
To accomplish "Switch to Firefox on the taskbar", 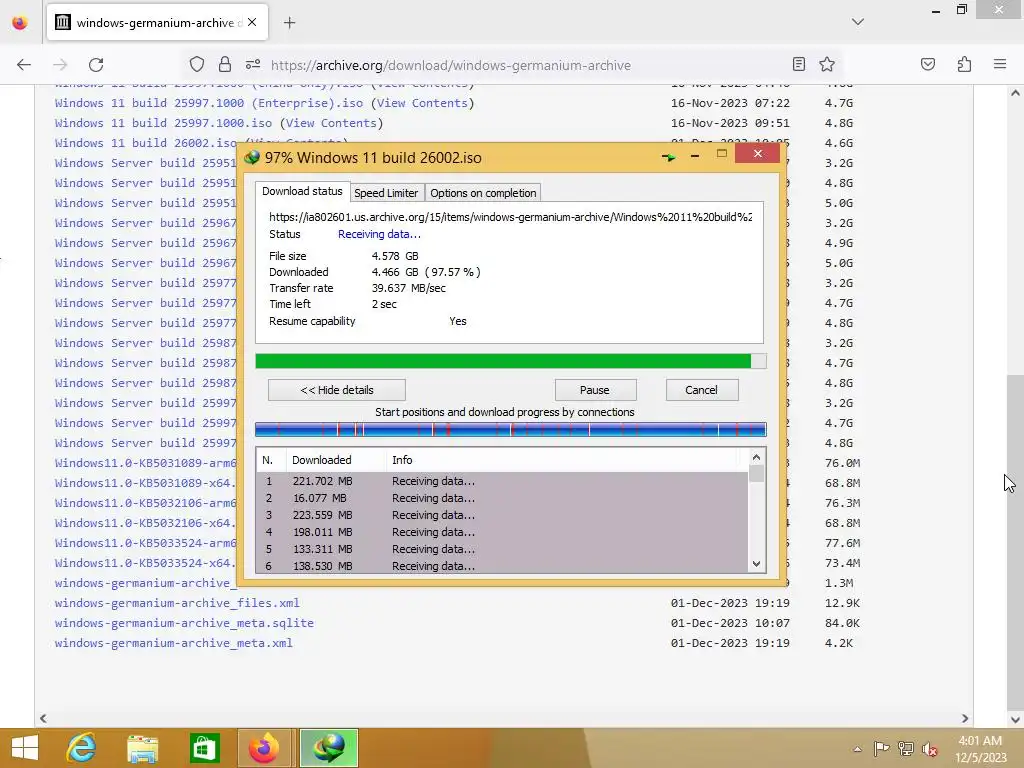I will (x=264, y=748).
